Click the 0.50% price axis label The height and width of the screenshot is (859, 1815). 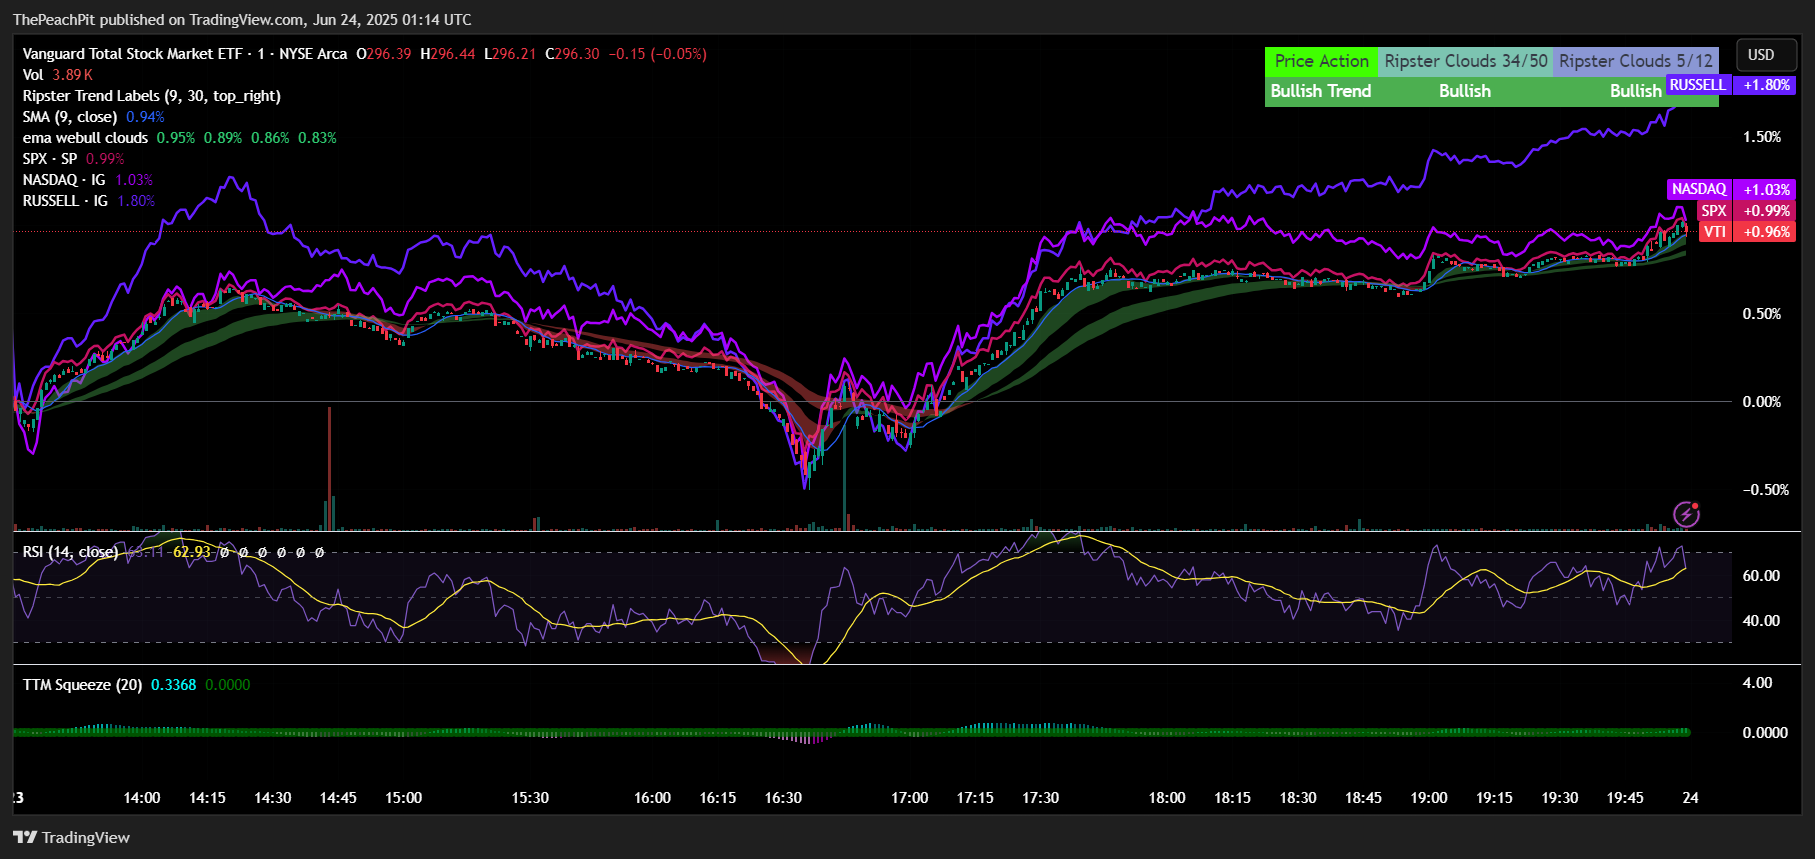pos(1762,314)
